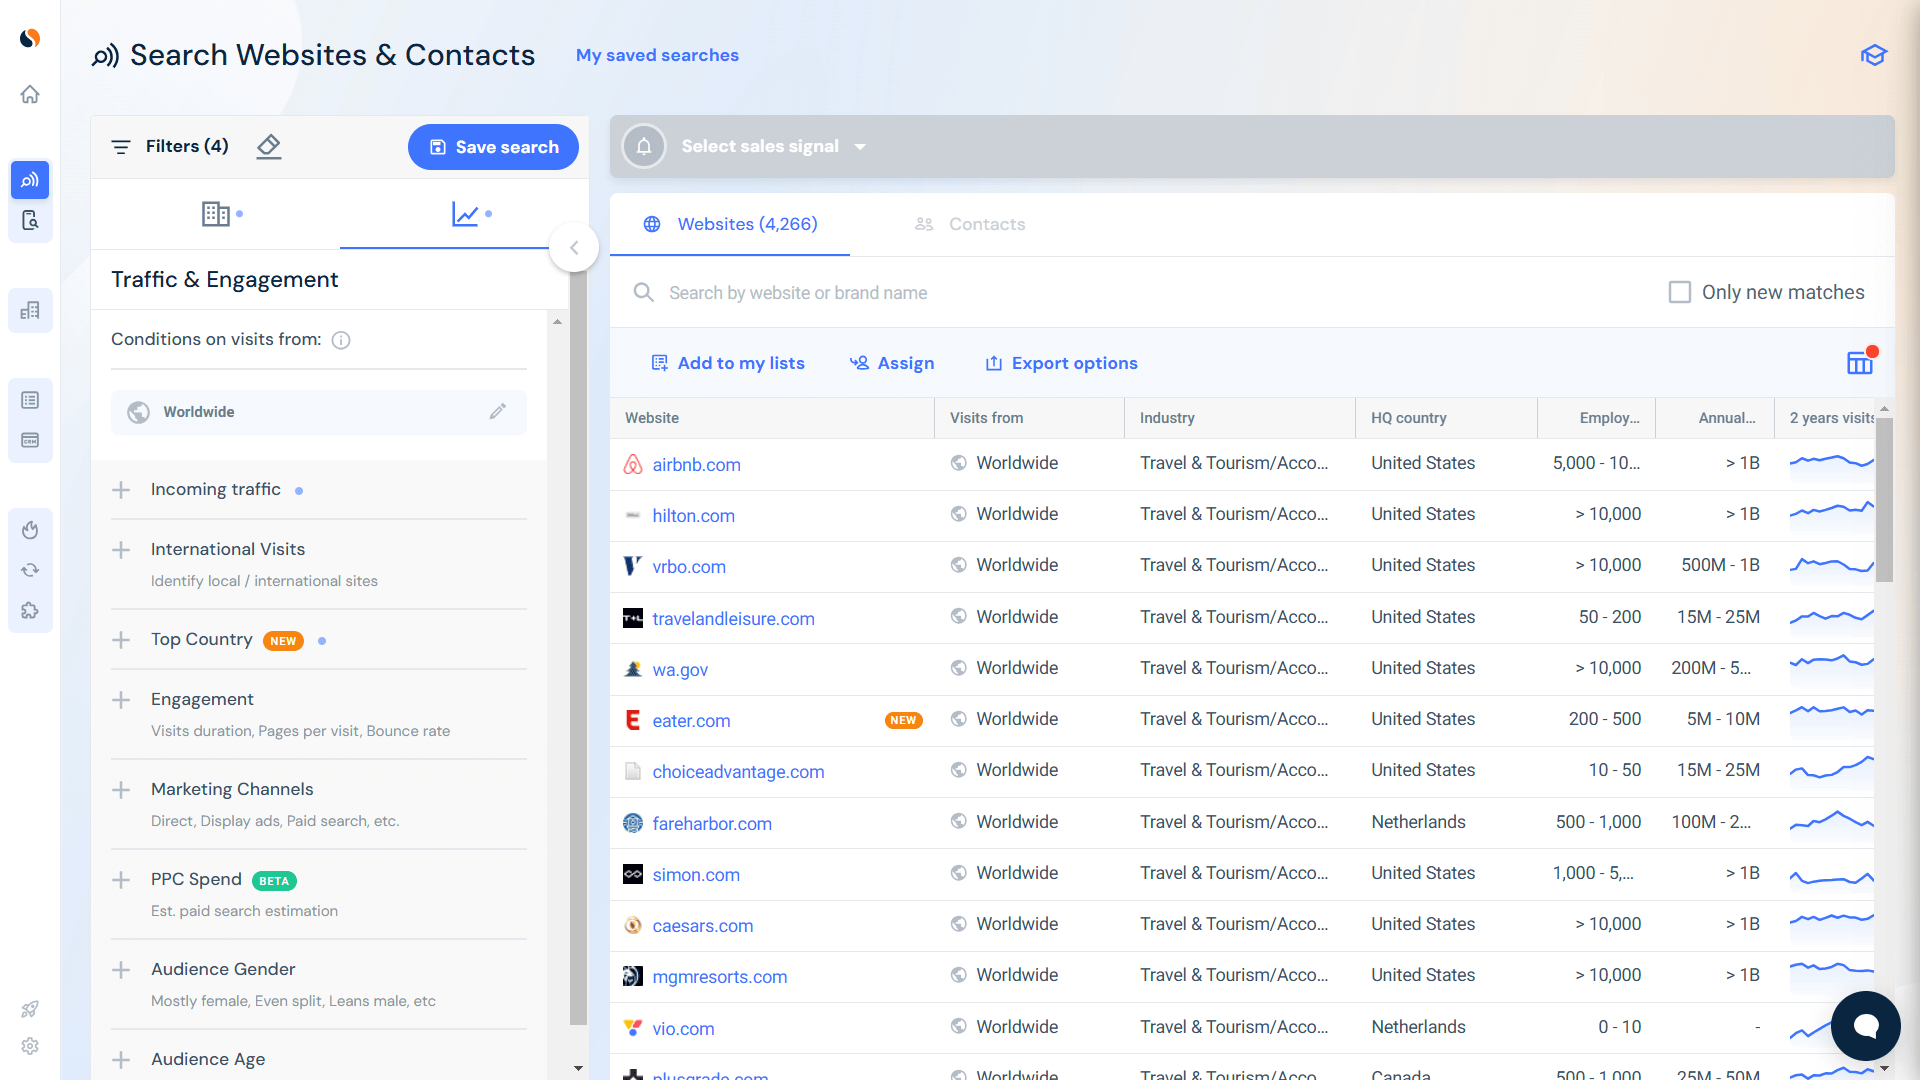
Task: Open the rocket icon in sidebar
Action: click(30, 1009)
